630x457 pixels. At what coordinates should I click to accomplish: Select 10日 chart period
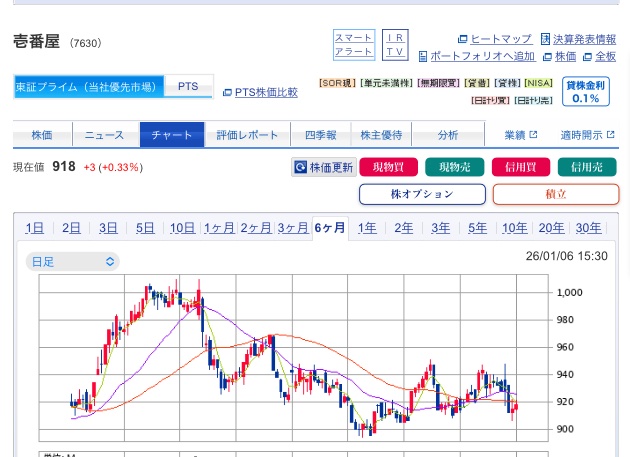click(x=182, y=228)
